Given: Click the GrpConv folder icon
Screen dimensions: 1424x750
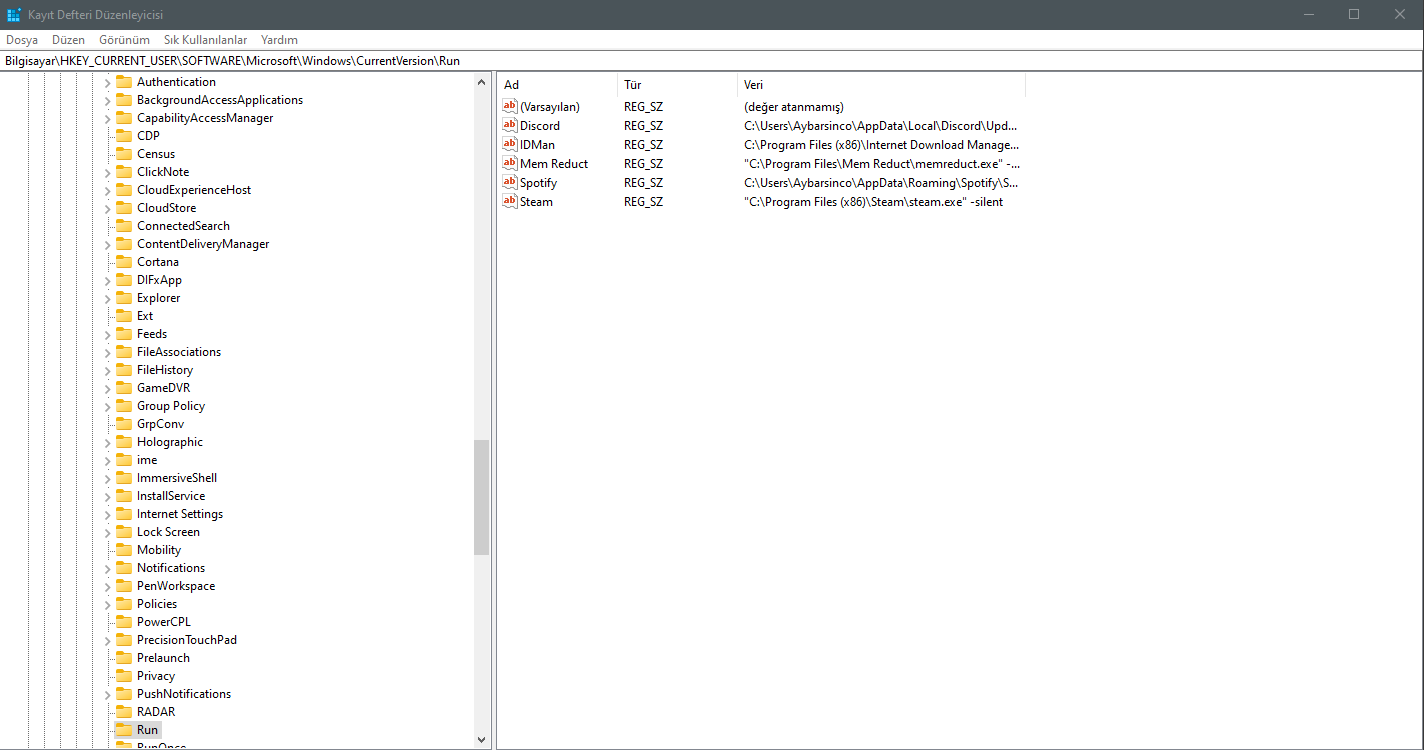Looking at the screenshot, I should (x=124, y=424).
